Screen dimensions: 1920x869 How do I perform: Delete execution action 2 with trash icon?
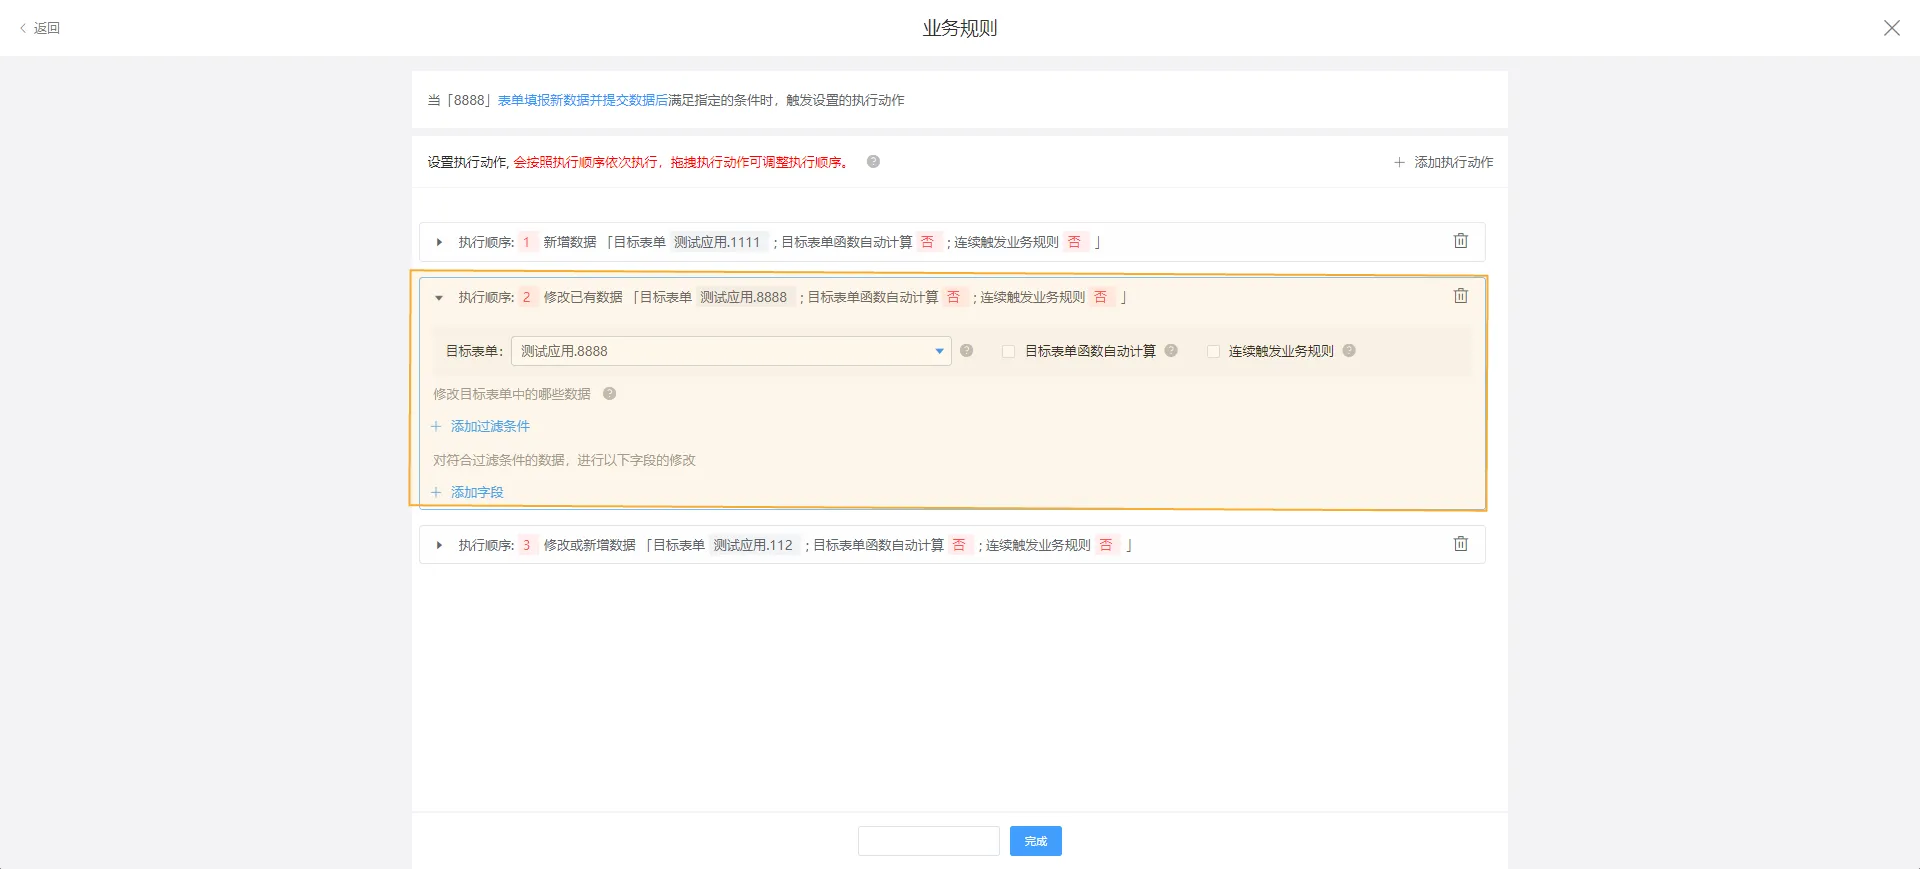1460,296
